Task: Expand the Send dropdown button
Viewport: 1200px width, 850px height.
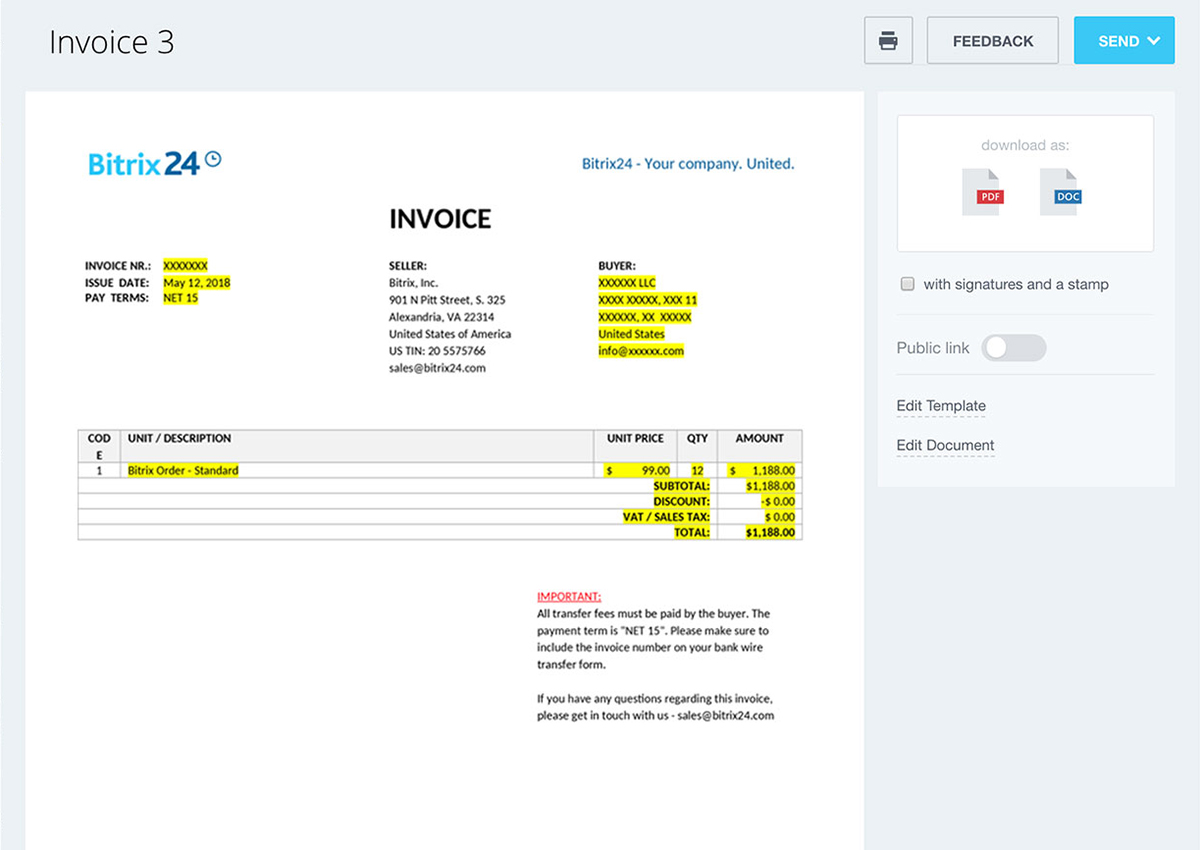Action: pyautogui.click(x=1124, y=41)
